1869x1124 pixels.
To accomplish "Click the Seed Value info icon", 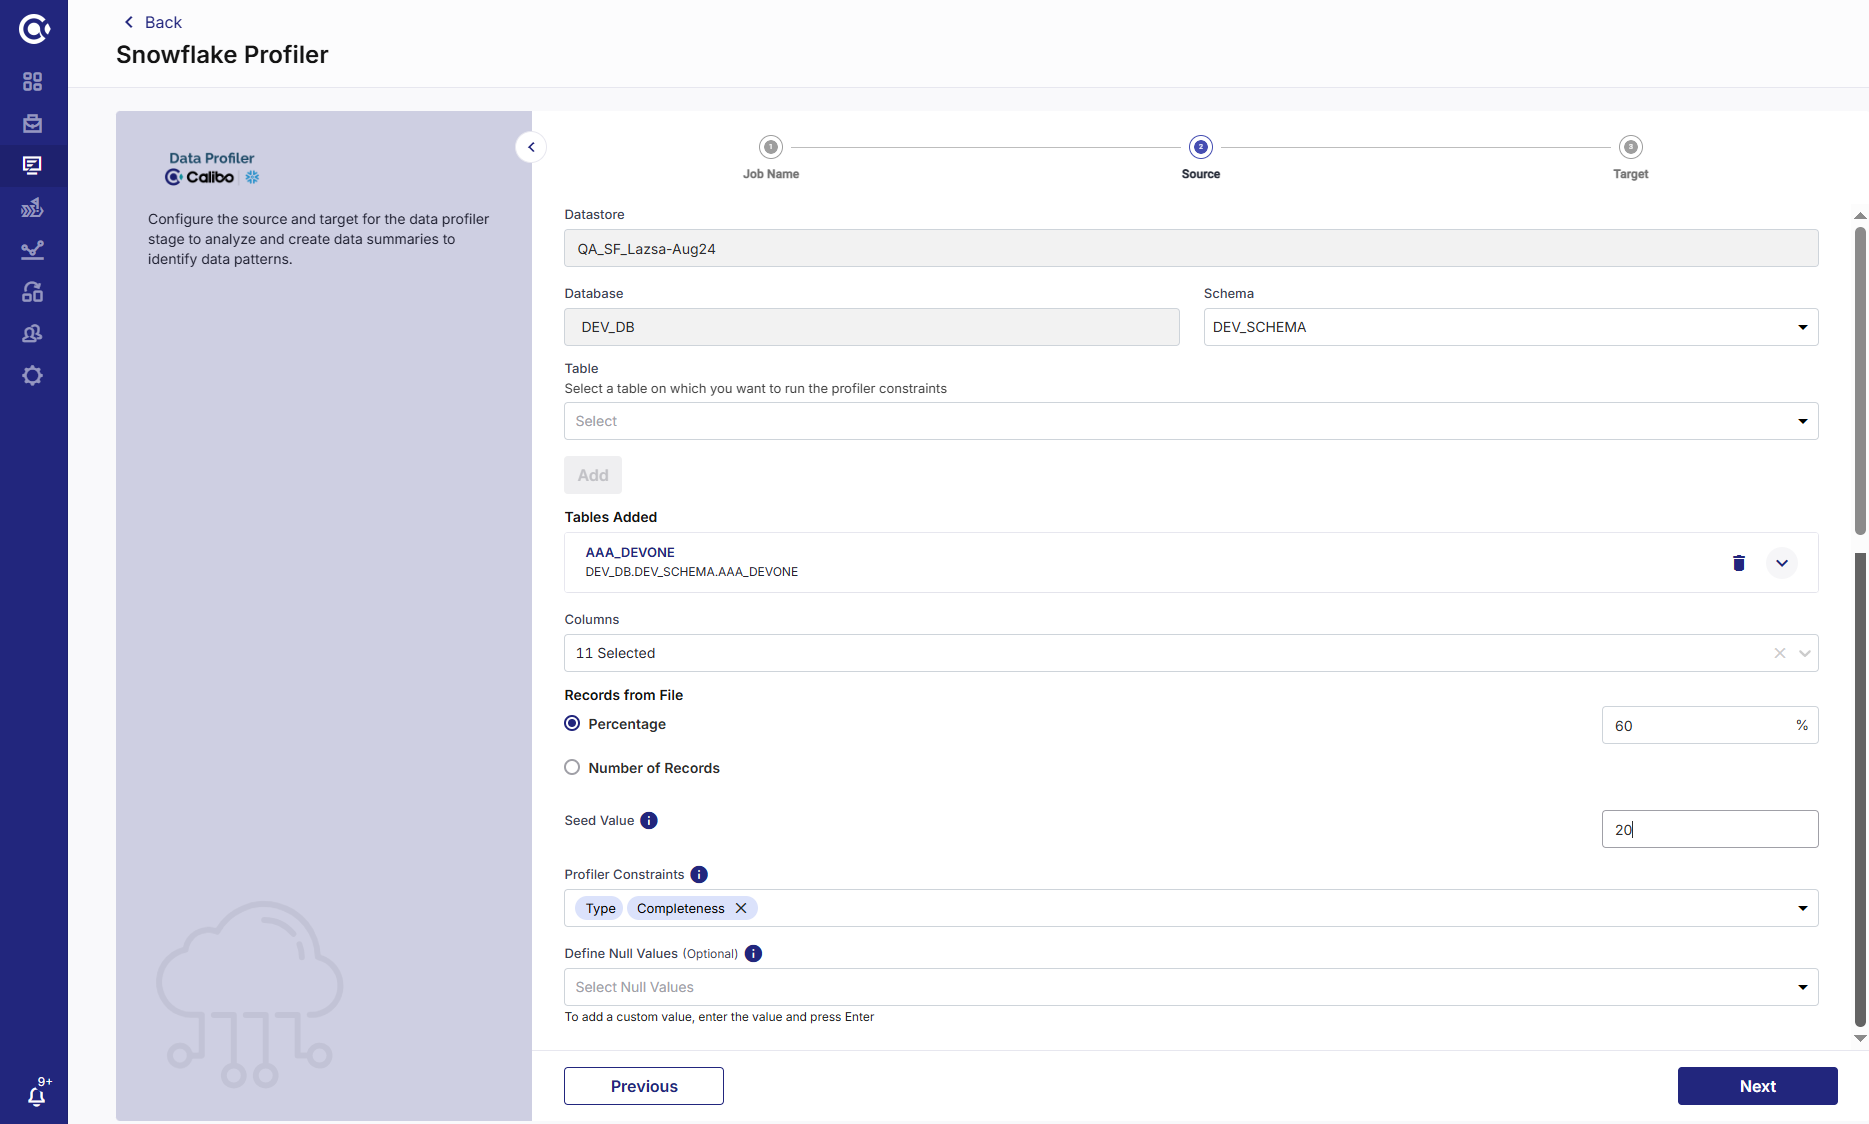I will pyautogui.click(x=649, y=821).
